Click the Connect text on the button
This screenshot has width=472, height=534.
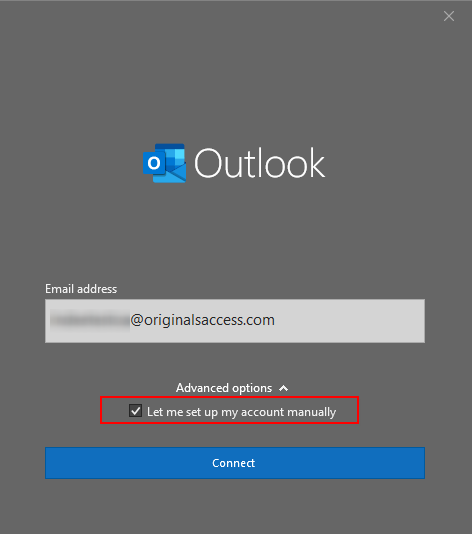(233, 463)
